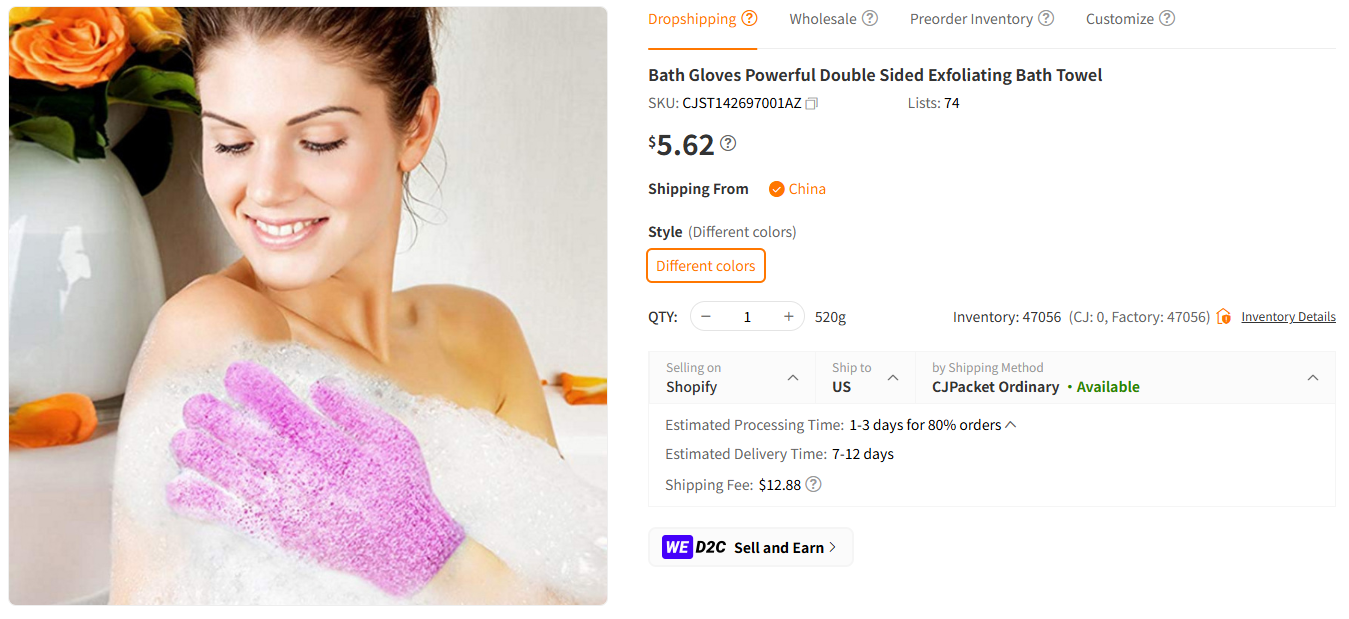Click the Preorder Inventory question mark icon

coord(1046,17)
